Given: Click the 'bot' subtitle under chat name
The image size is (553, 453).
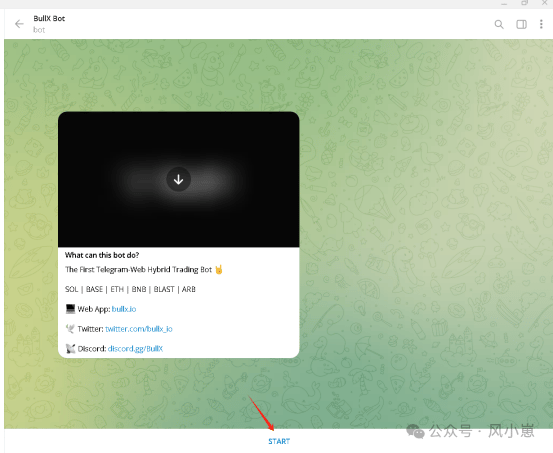Looking at the screenshot, I should pyautogui.click(x=39, y=30).
